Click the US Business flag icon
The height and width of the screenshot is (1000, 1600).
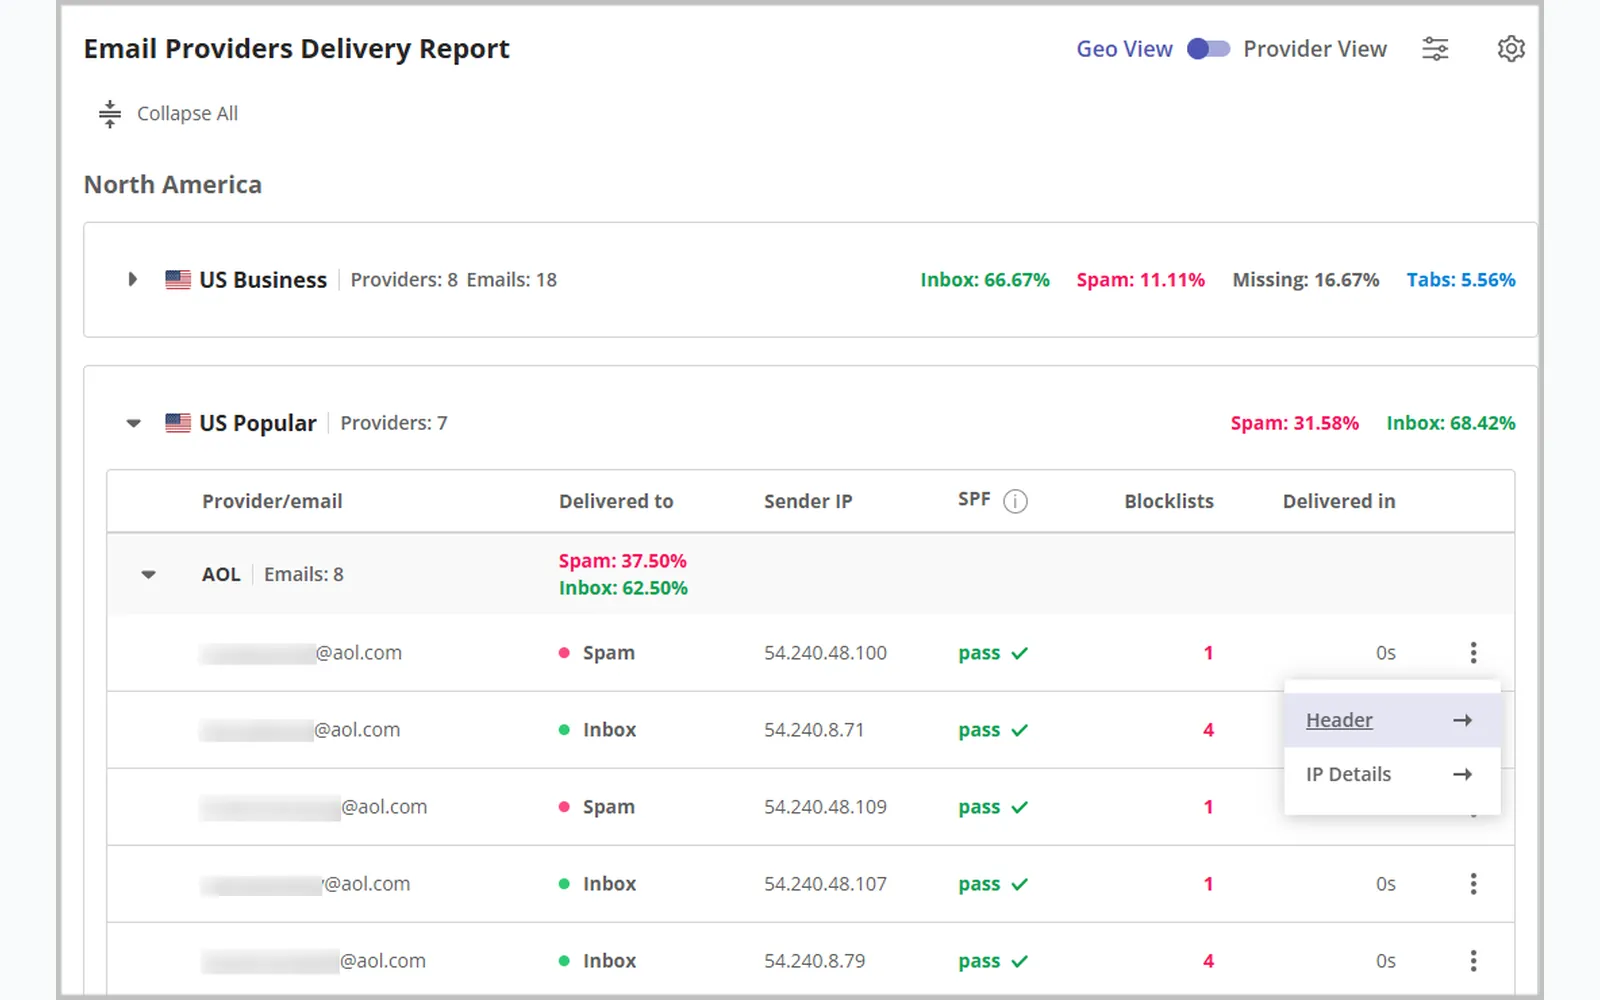click(178, 280)
